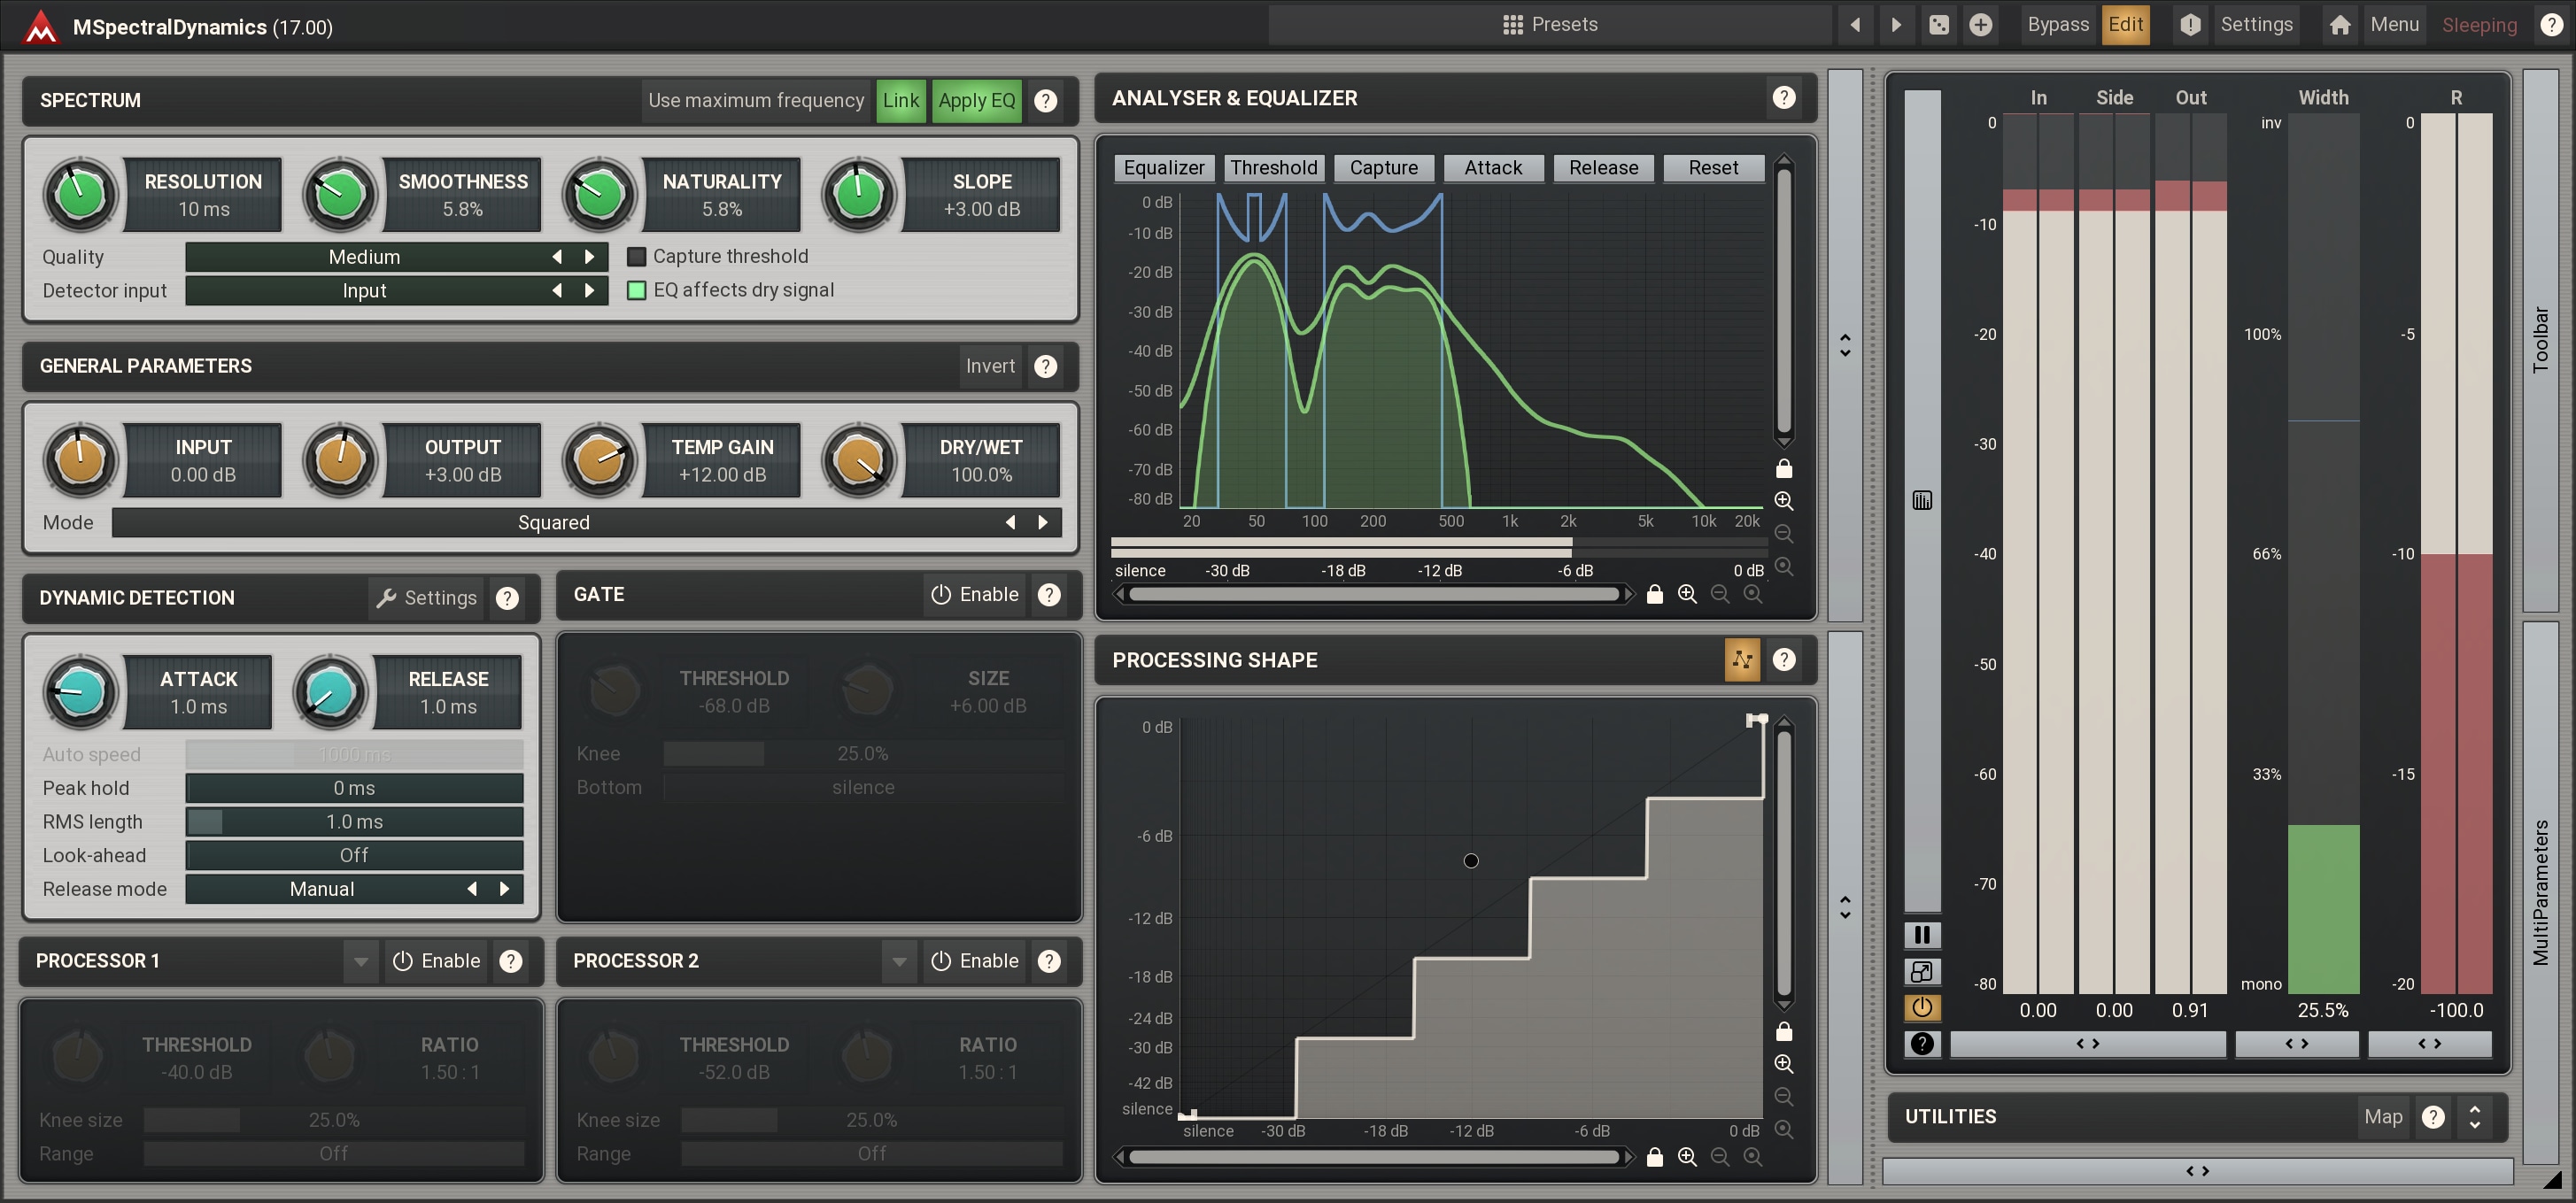Click the meter power icon
Screen dimensions: 2576x1203
click(1921, 1007)
